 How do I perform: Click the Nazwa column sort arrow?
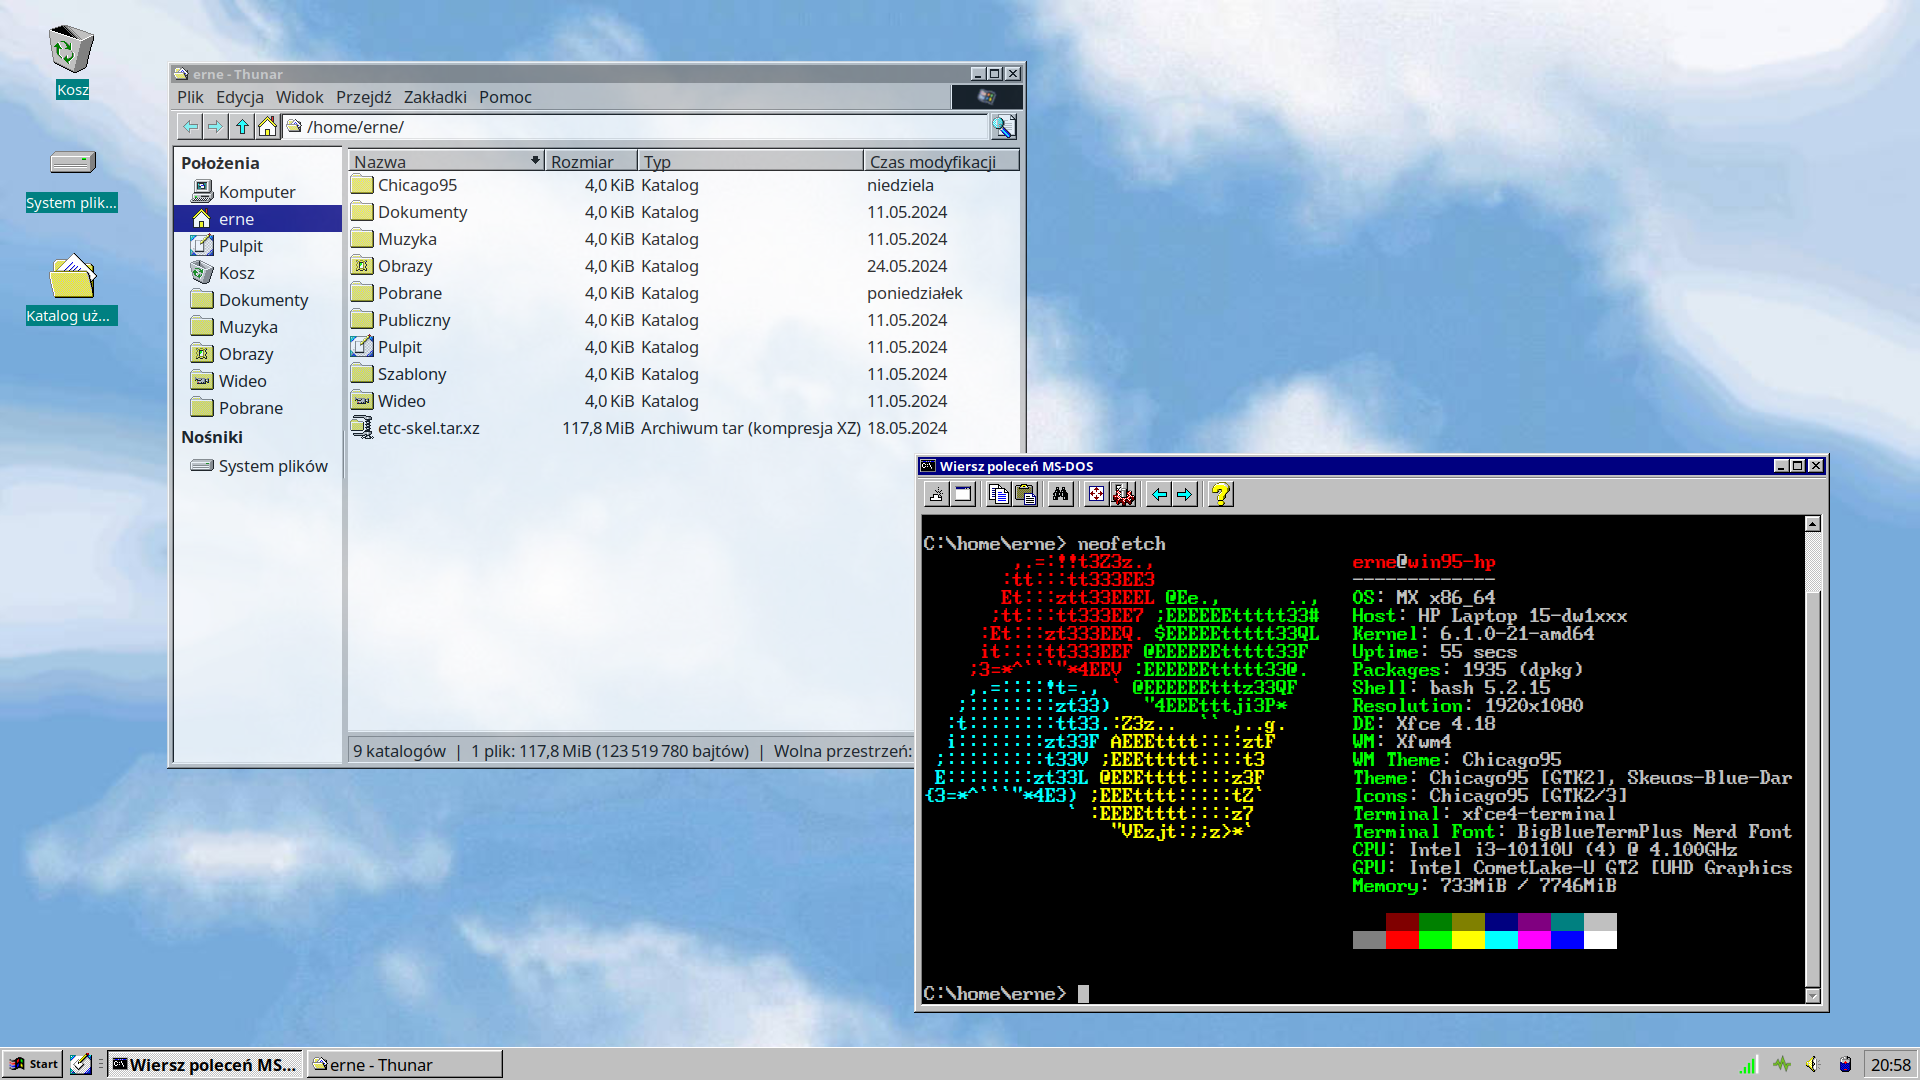pyautogui.click(x=535, y=161)
